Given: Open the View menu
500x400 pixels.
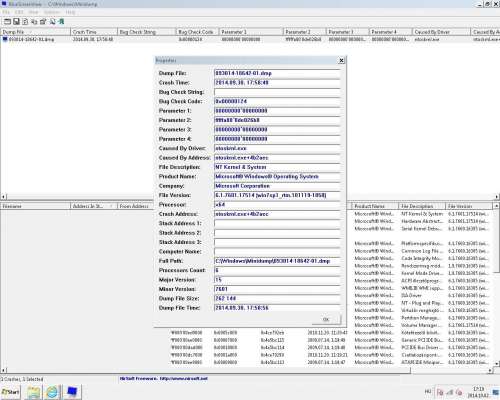Looking at the screenshot, I should [33, 12].
